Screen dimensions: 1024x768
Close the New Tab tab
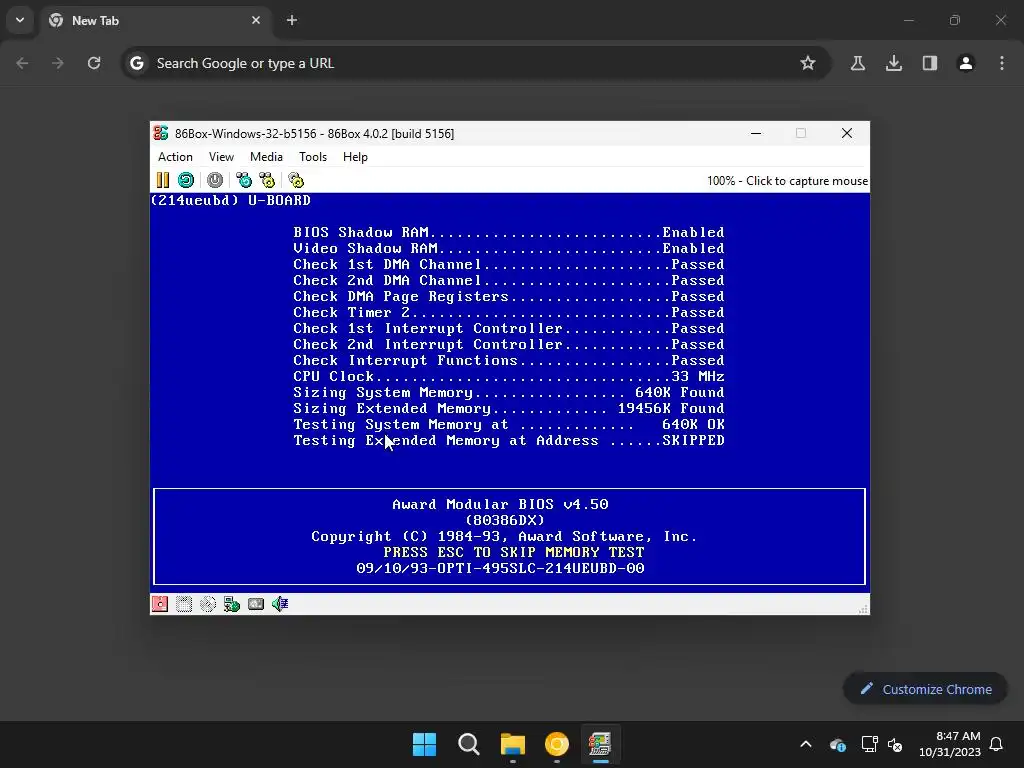coord(256,20)
